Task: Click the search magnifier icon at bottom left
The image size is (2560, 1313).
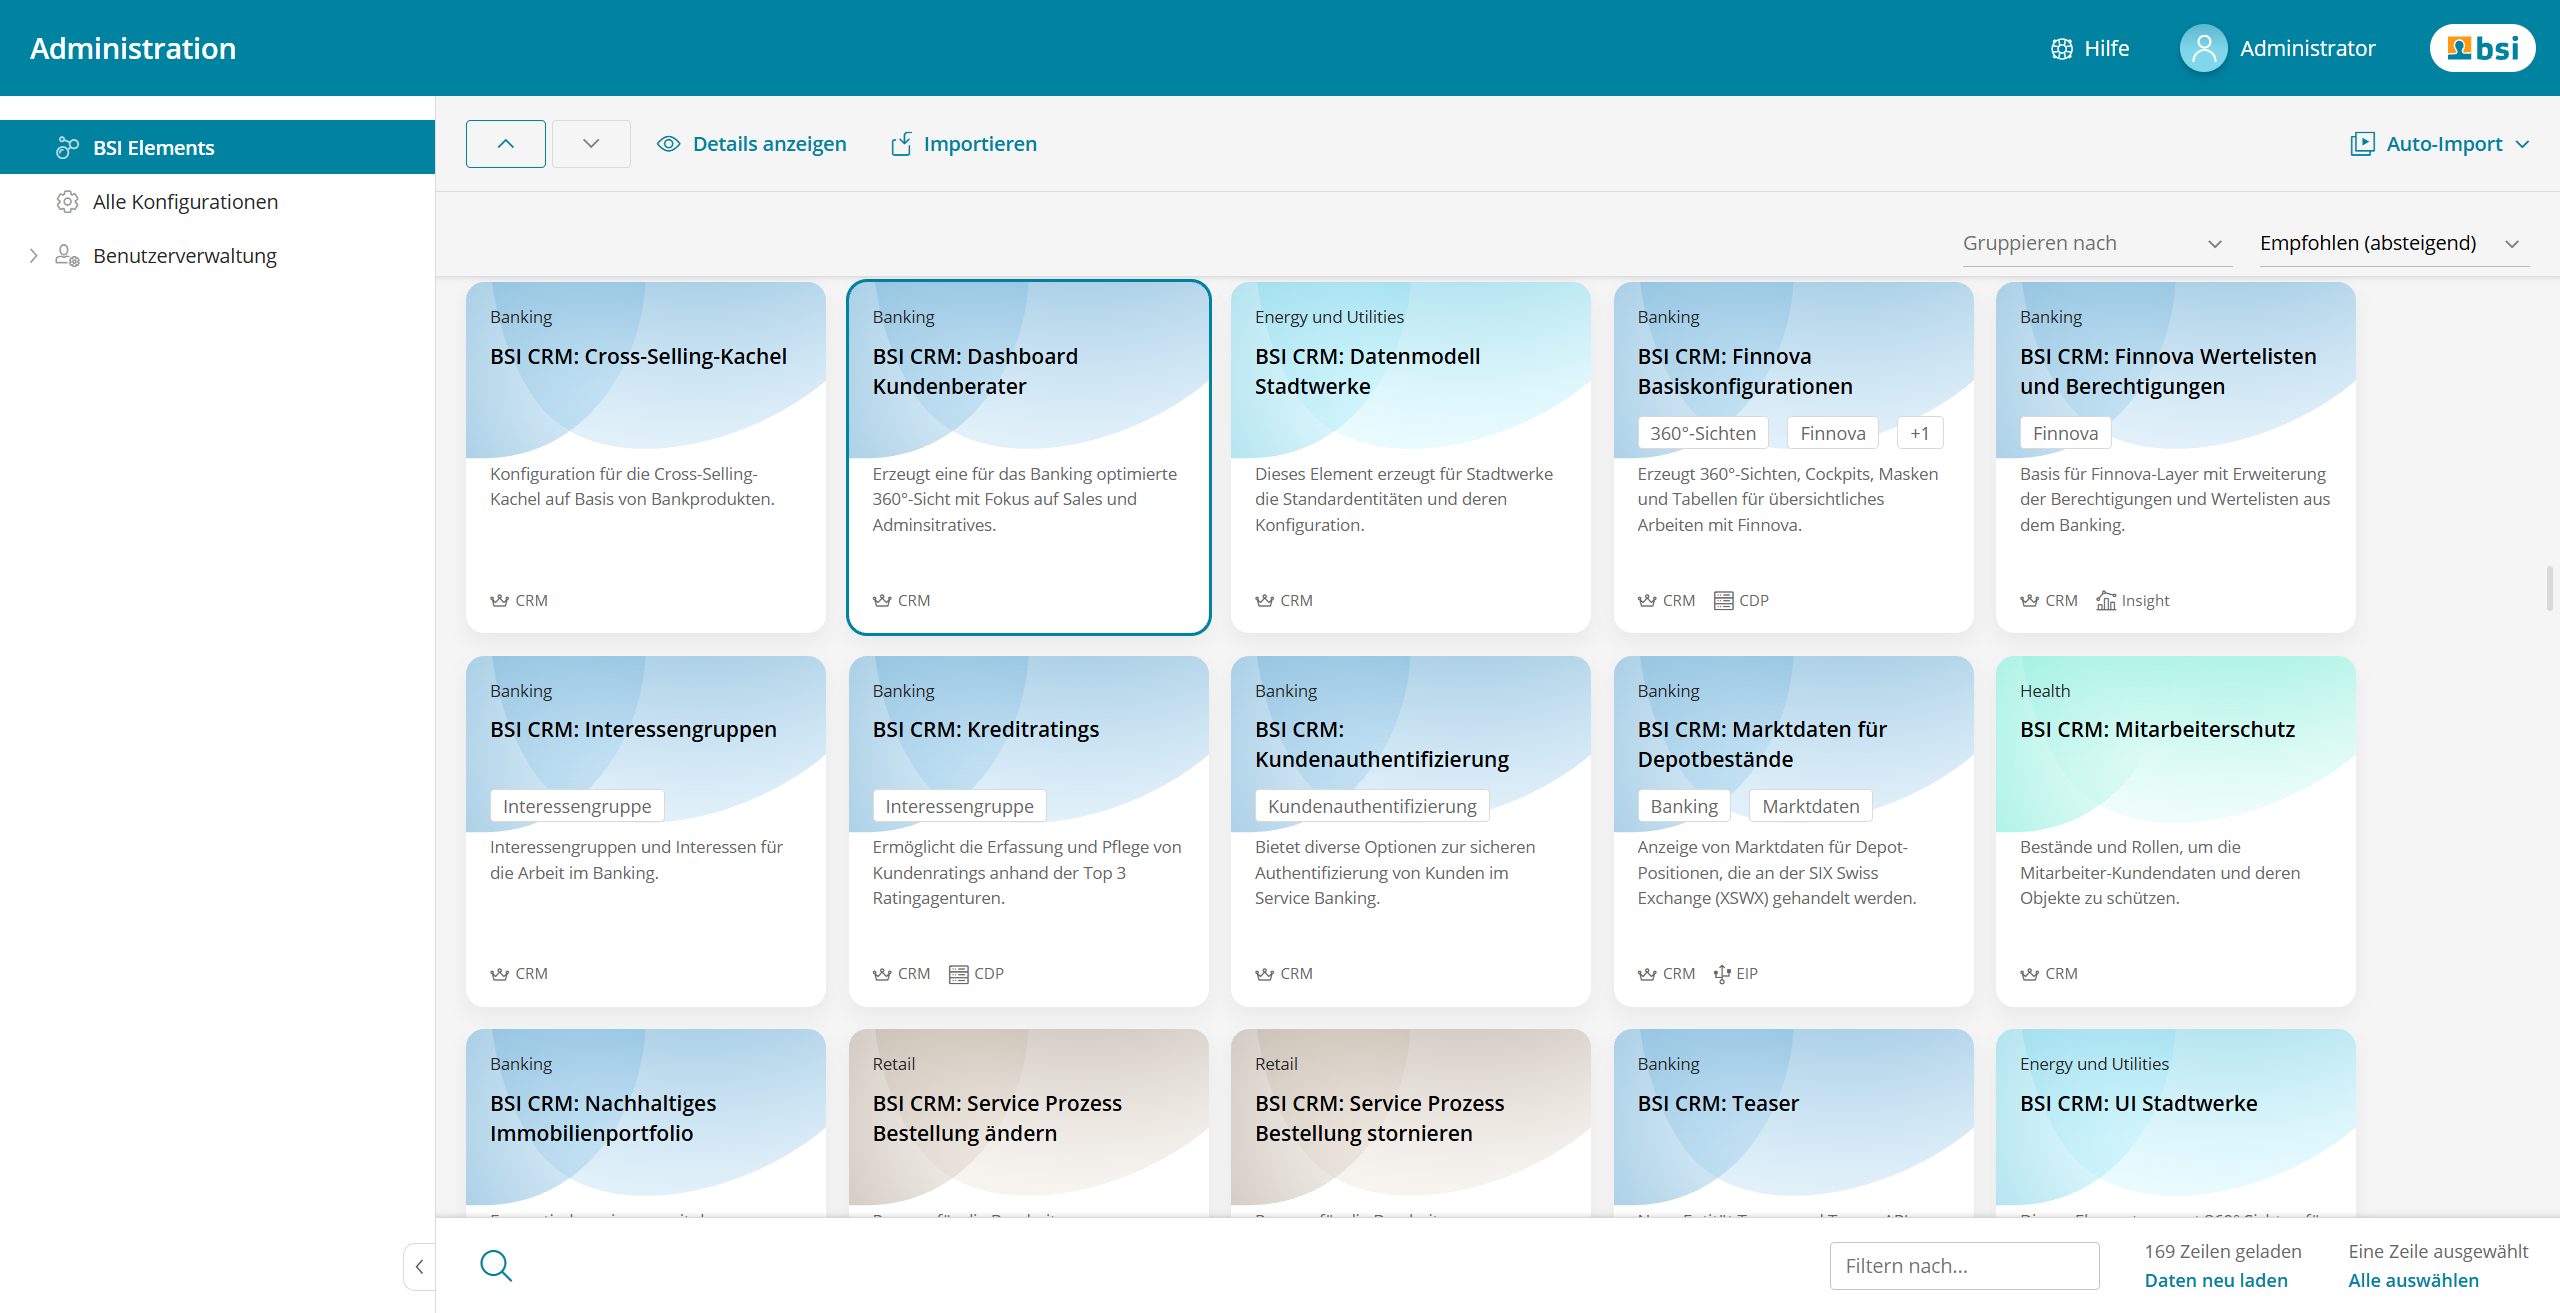Action: click(496, 1265)
